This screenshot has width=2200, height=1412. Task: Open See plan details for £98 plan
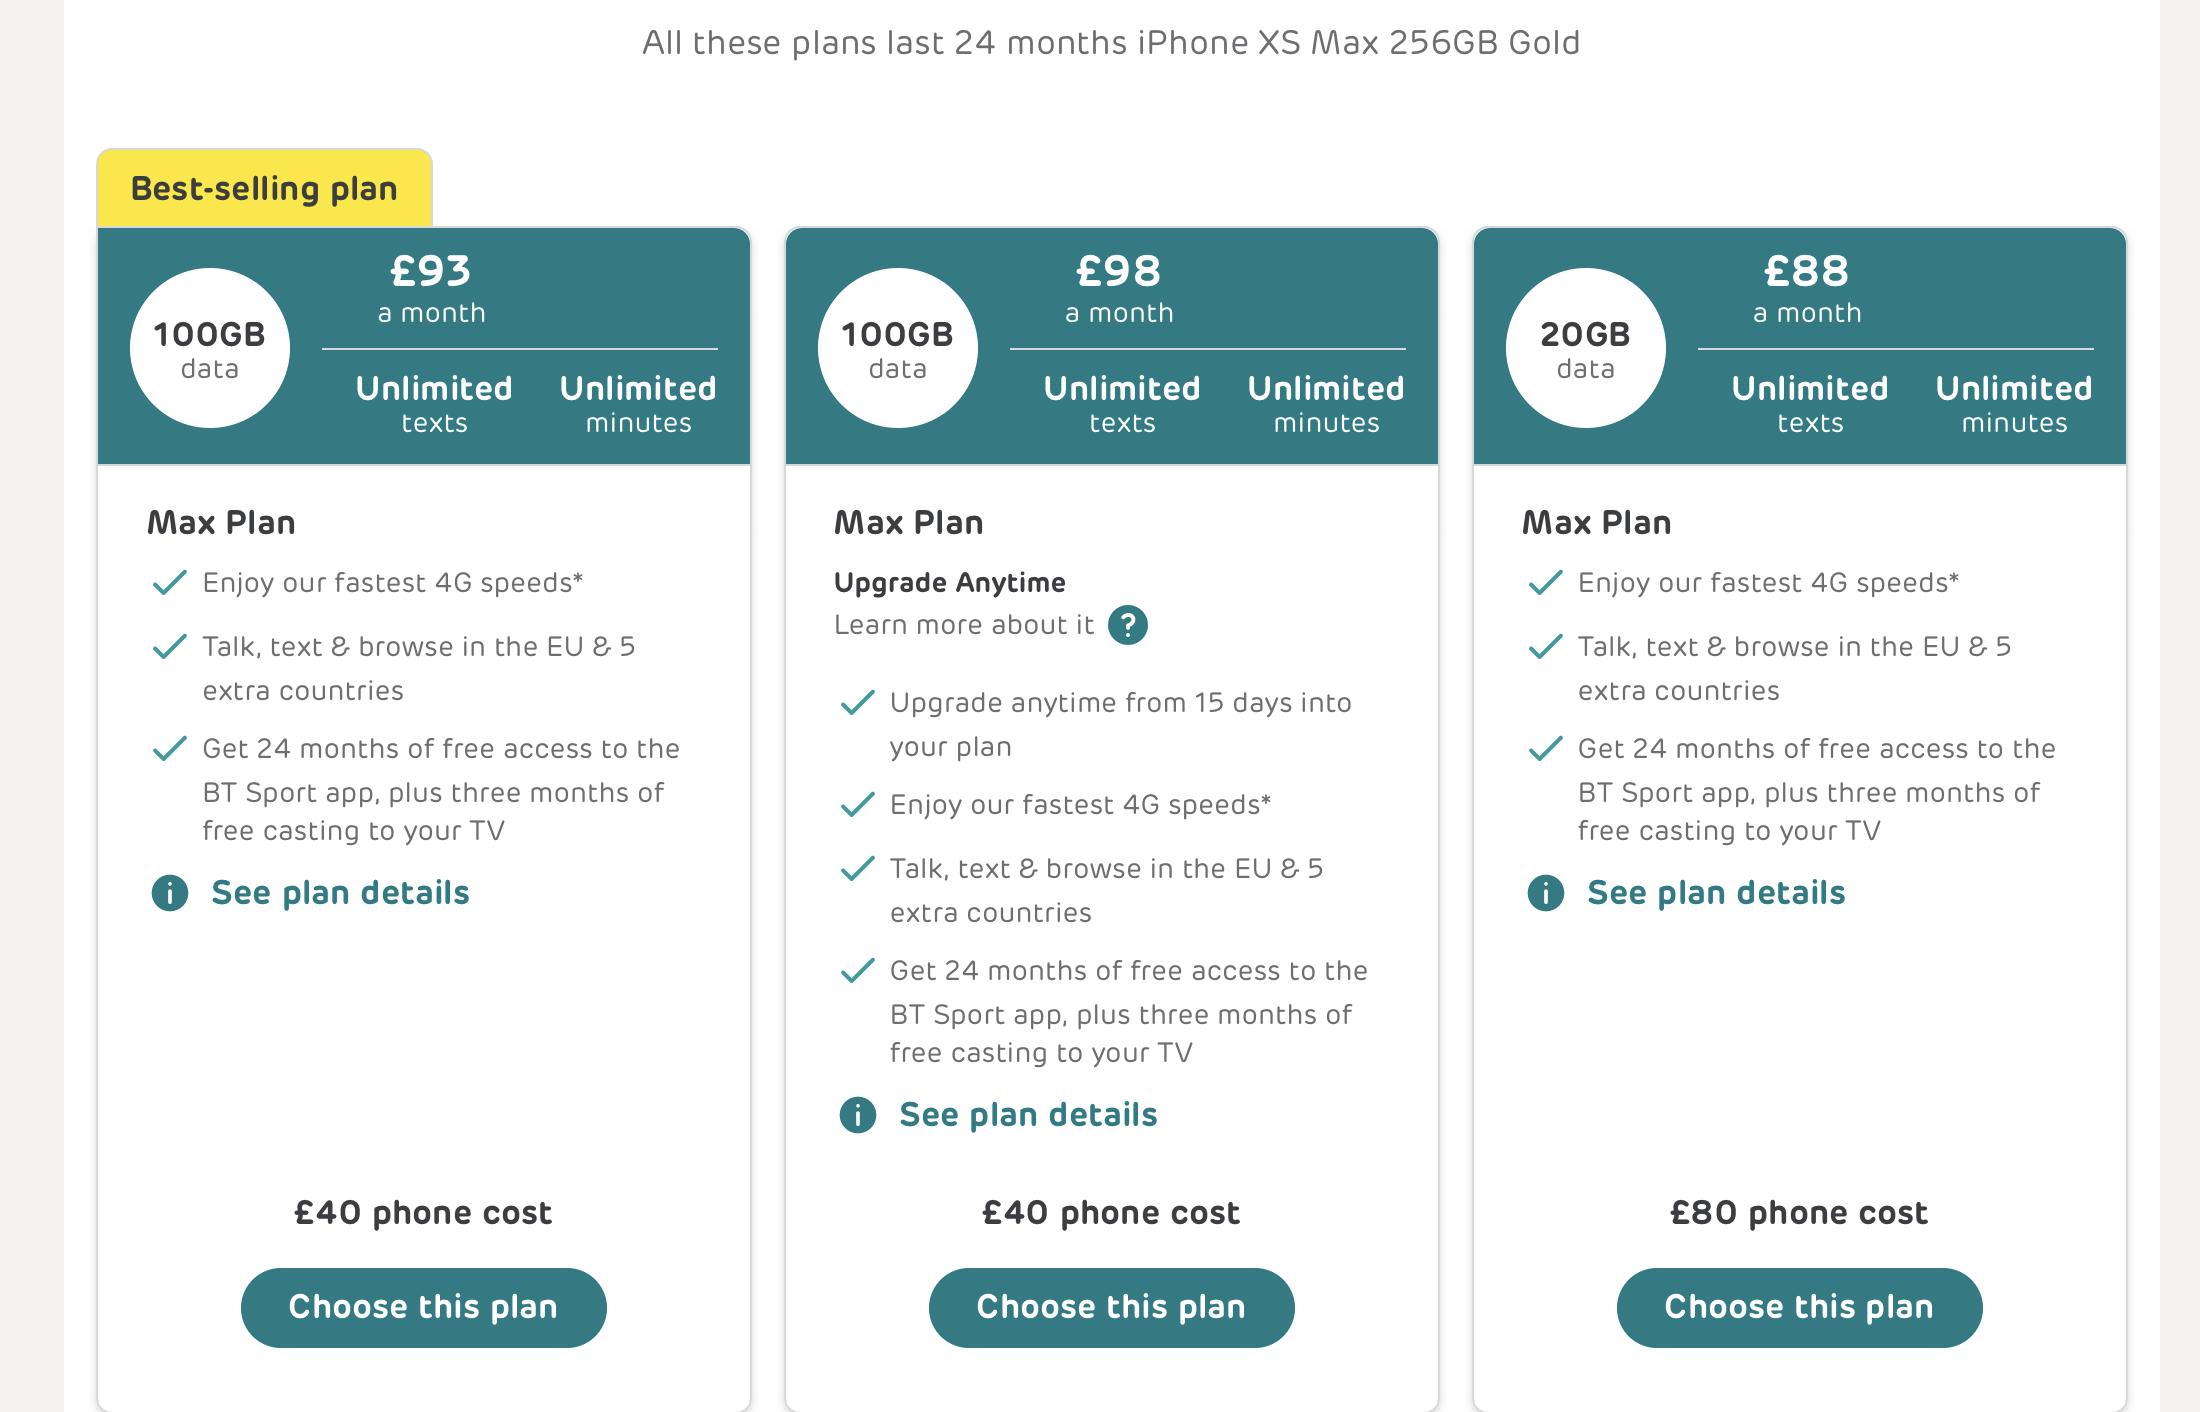[x=1028, y=1115]
